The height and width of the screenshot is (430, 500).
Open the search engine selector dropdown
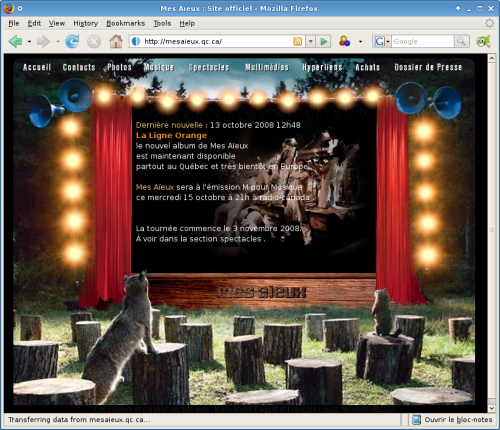click(388, 42)
